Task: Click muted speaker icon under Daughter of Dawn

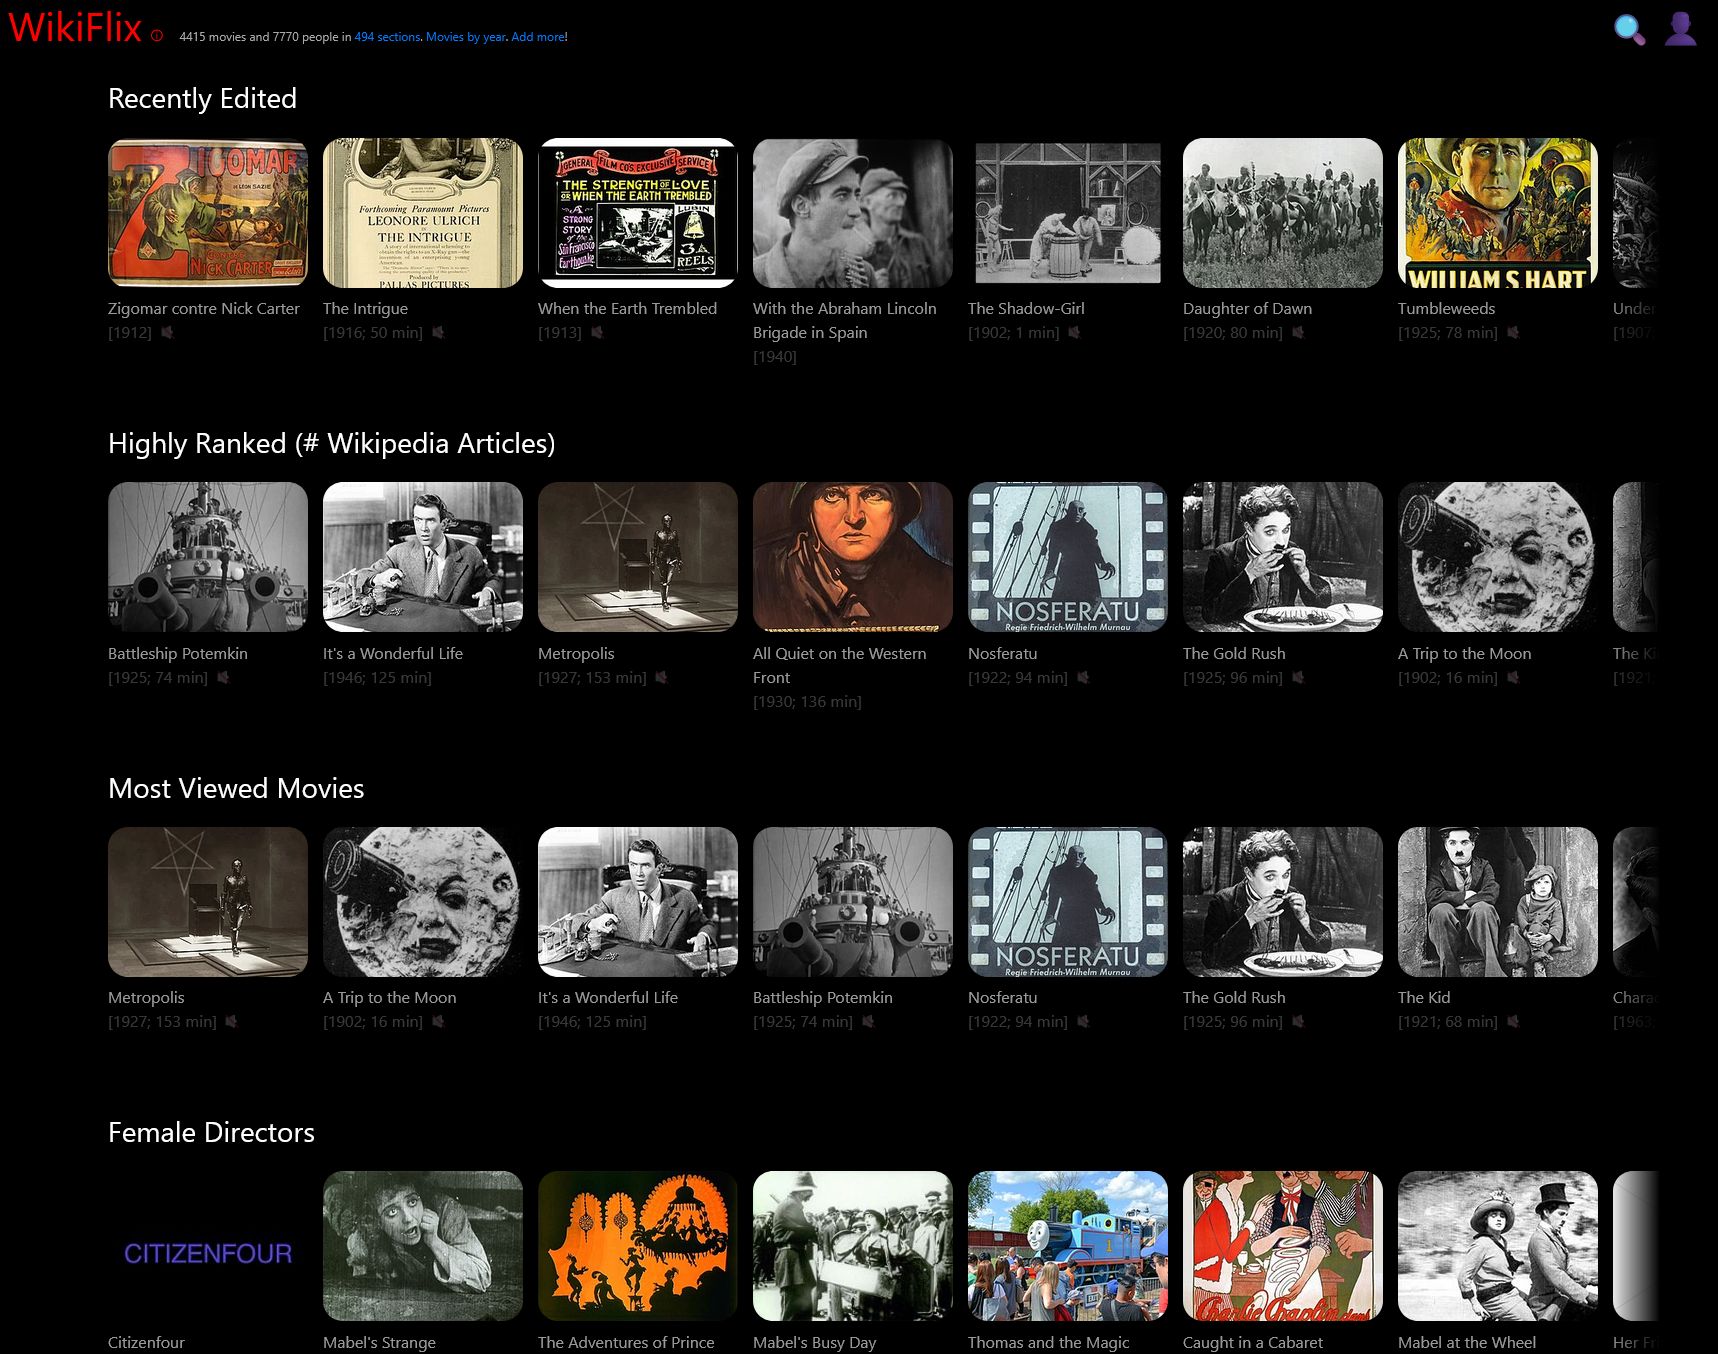Action: [1298, 333]
